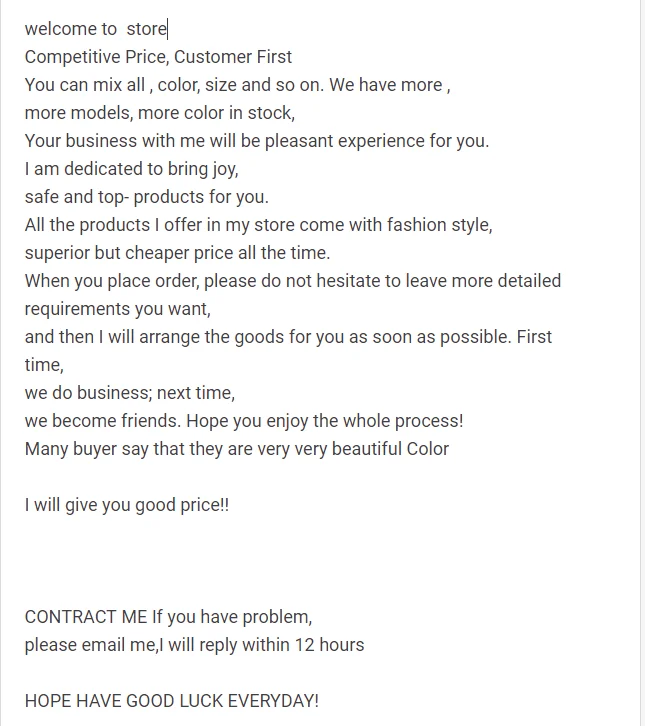Click 'please email me, I will reply' line
The width and height of the screenshot is (645, 726).
(194, 645)
